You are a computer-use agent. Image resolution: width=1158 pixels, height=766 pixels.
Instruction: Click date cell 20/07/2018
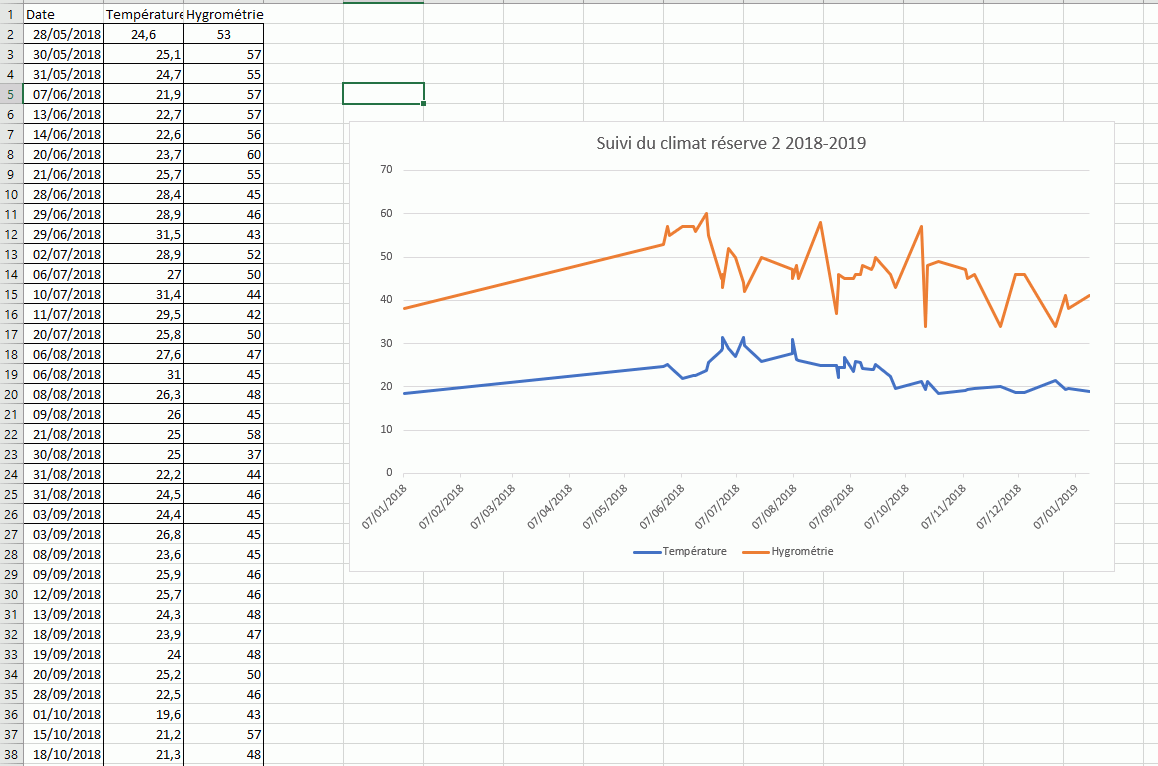click(64, 334)
